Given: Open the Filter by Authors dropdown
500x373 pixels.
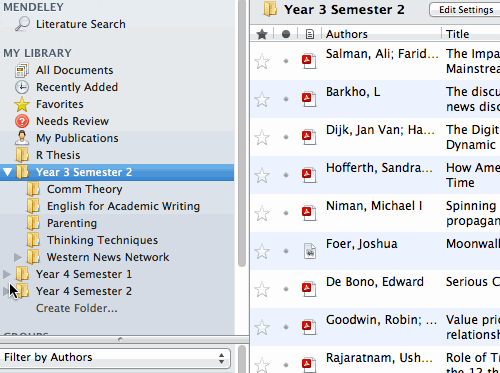Looking at the screenshot, I should [115, 358].
